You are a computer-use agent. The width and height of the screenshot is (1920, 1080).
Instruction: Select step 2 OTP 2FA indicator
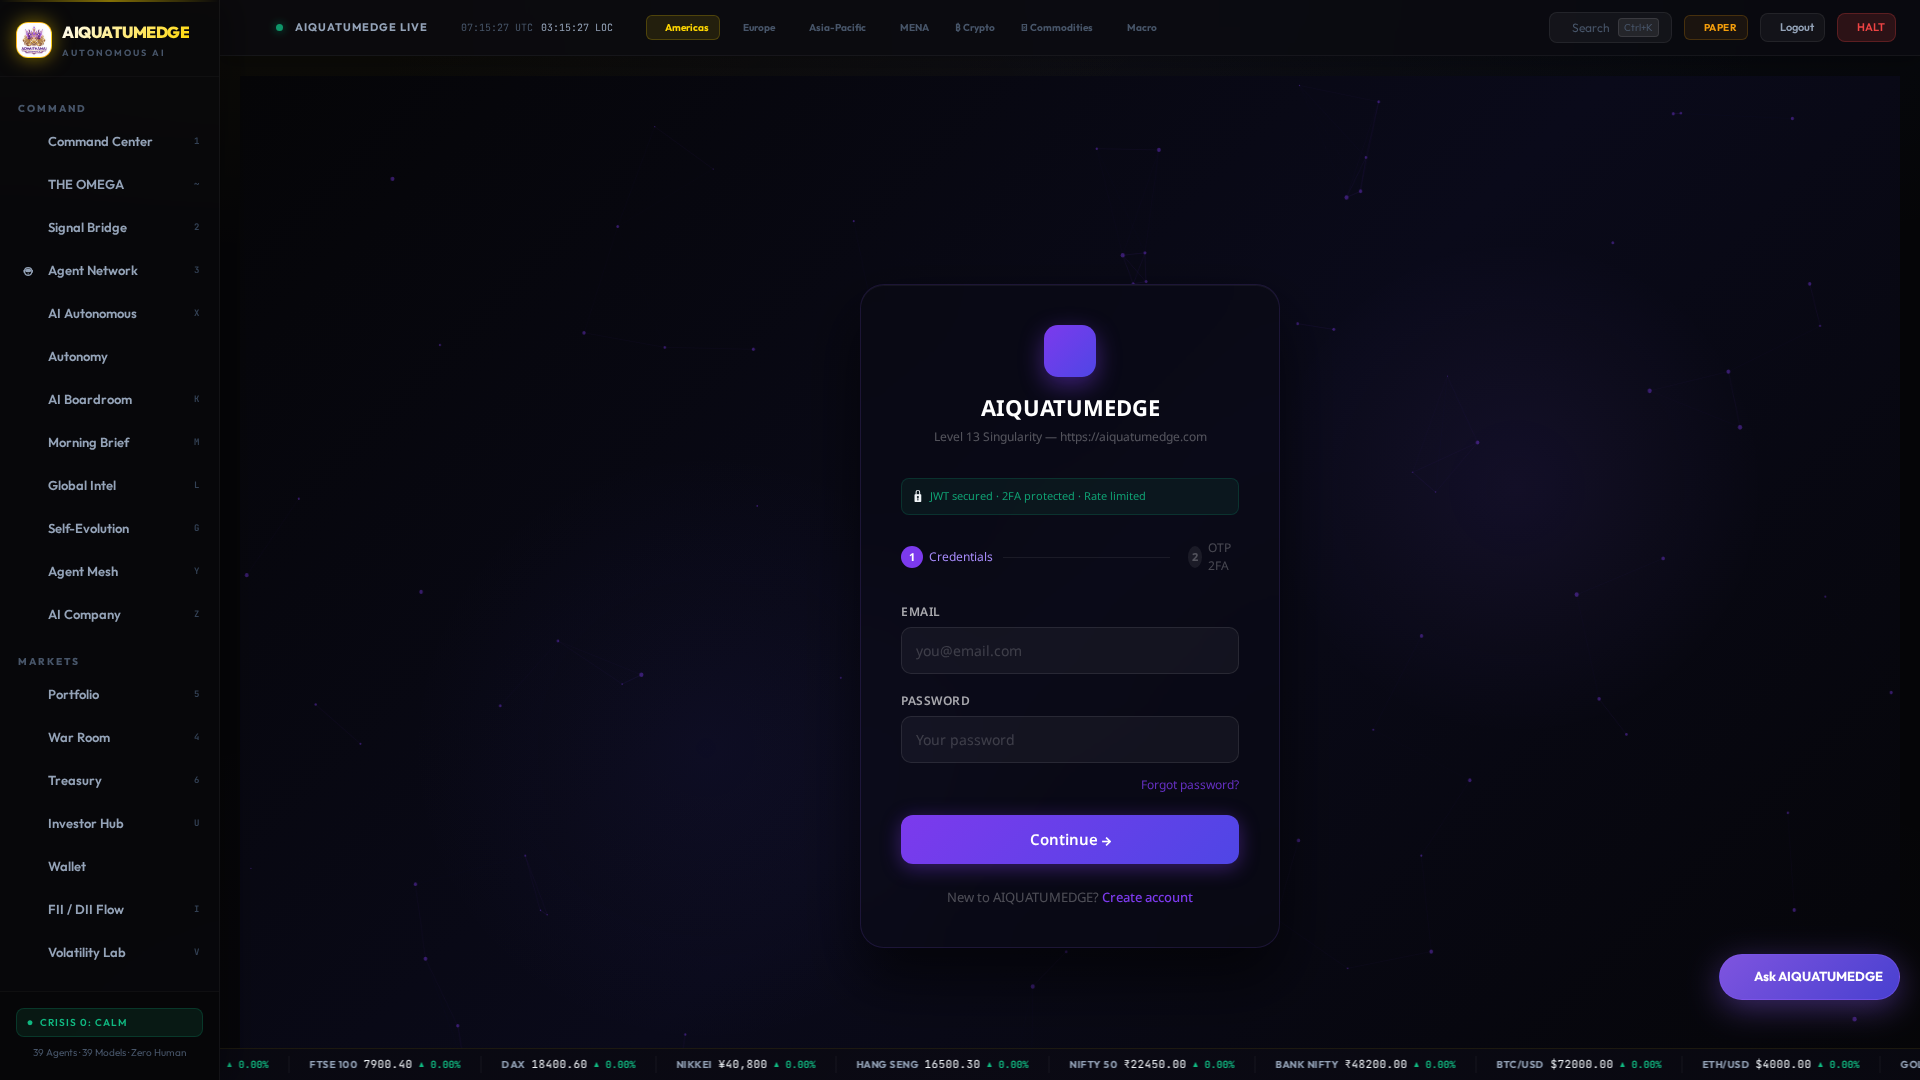(1211, 557)
